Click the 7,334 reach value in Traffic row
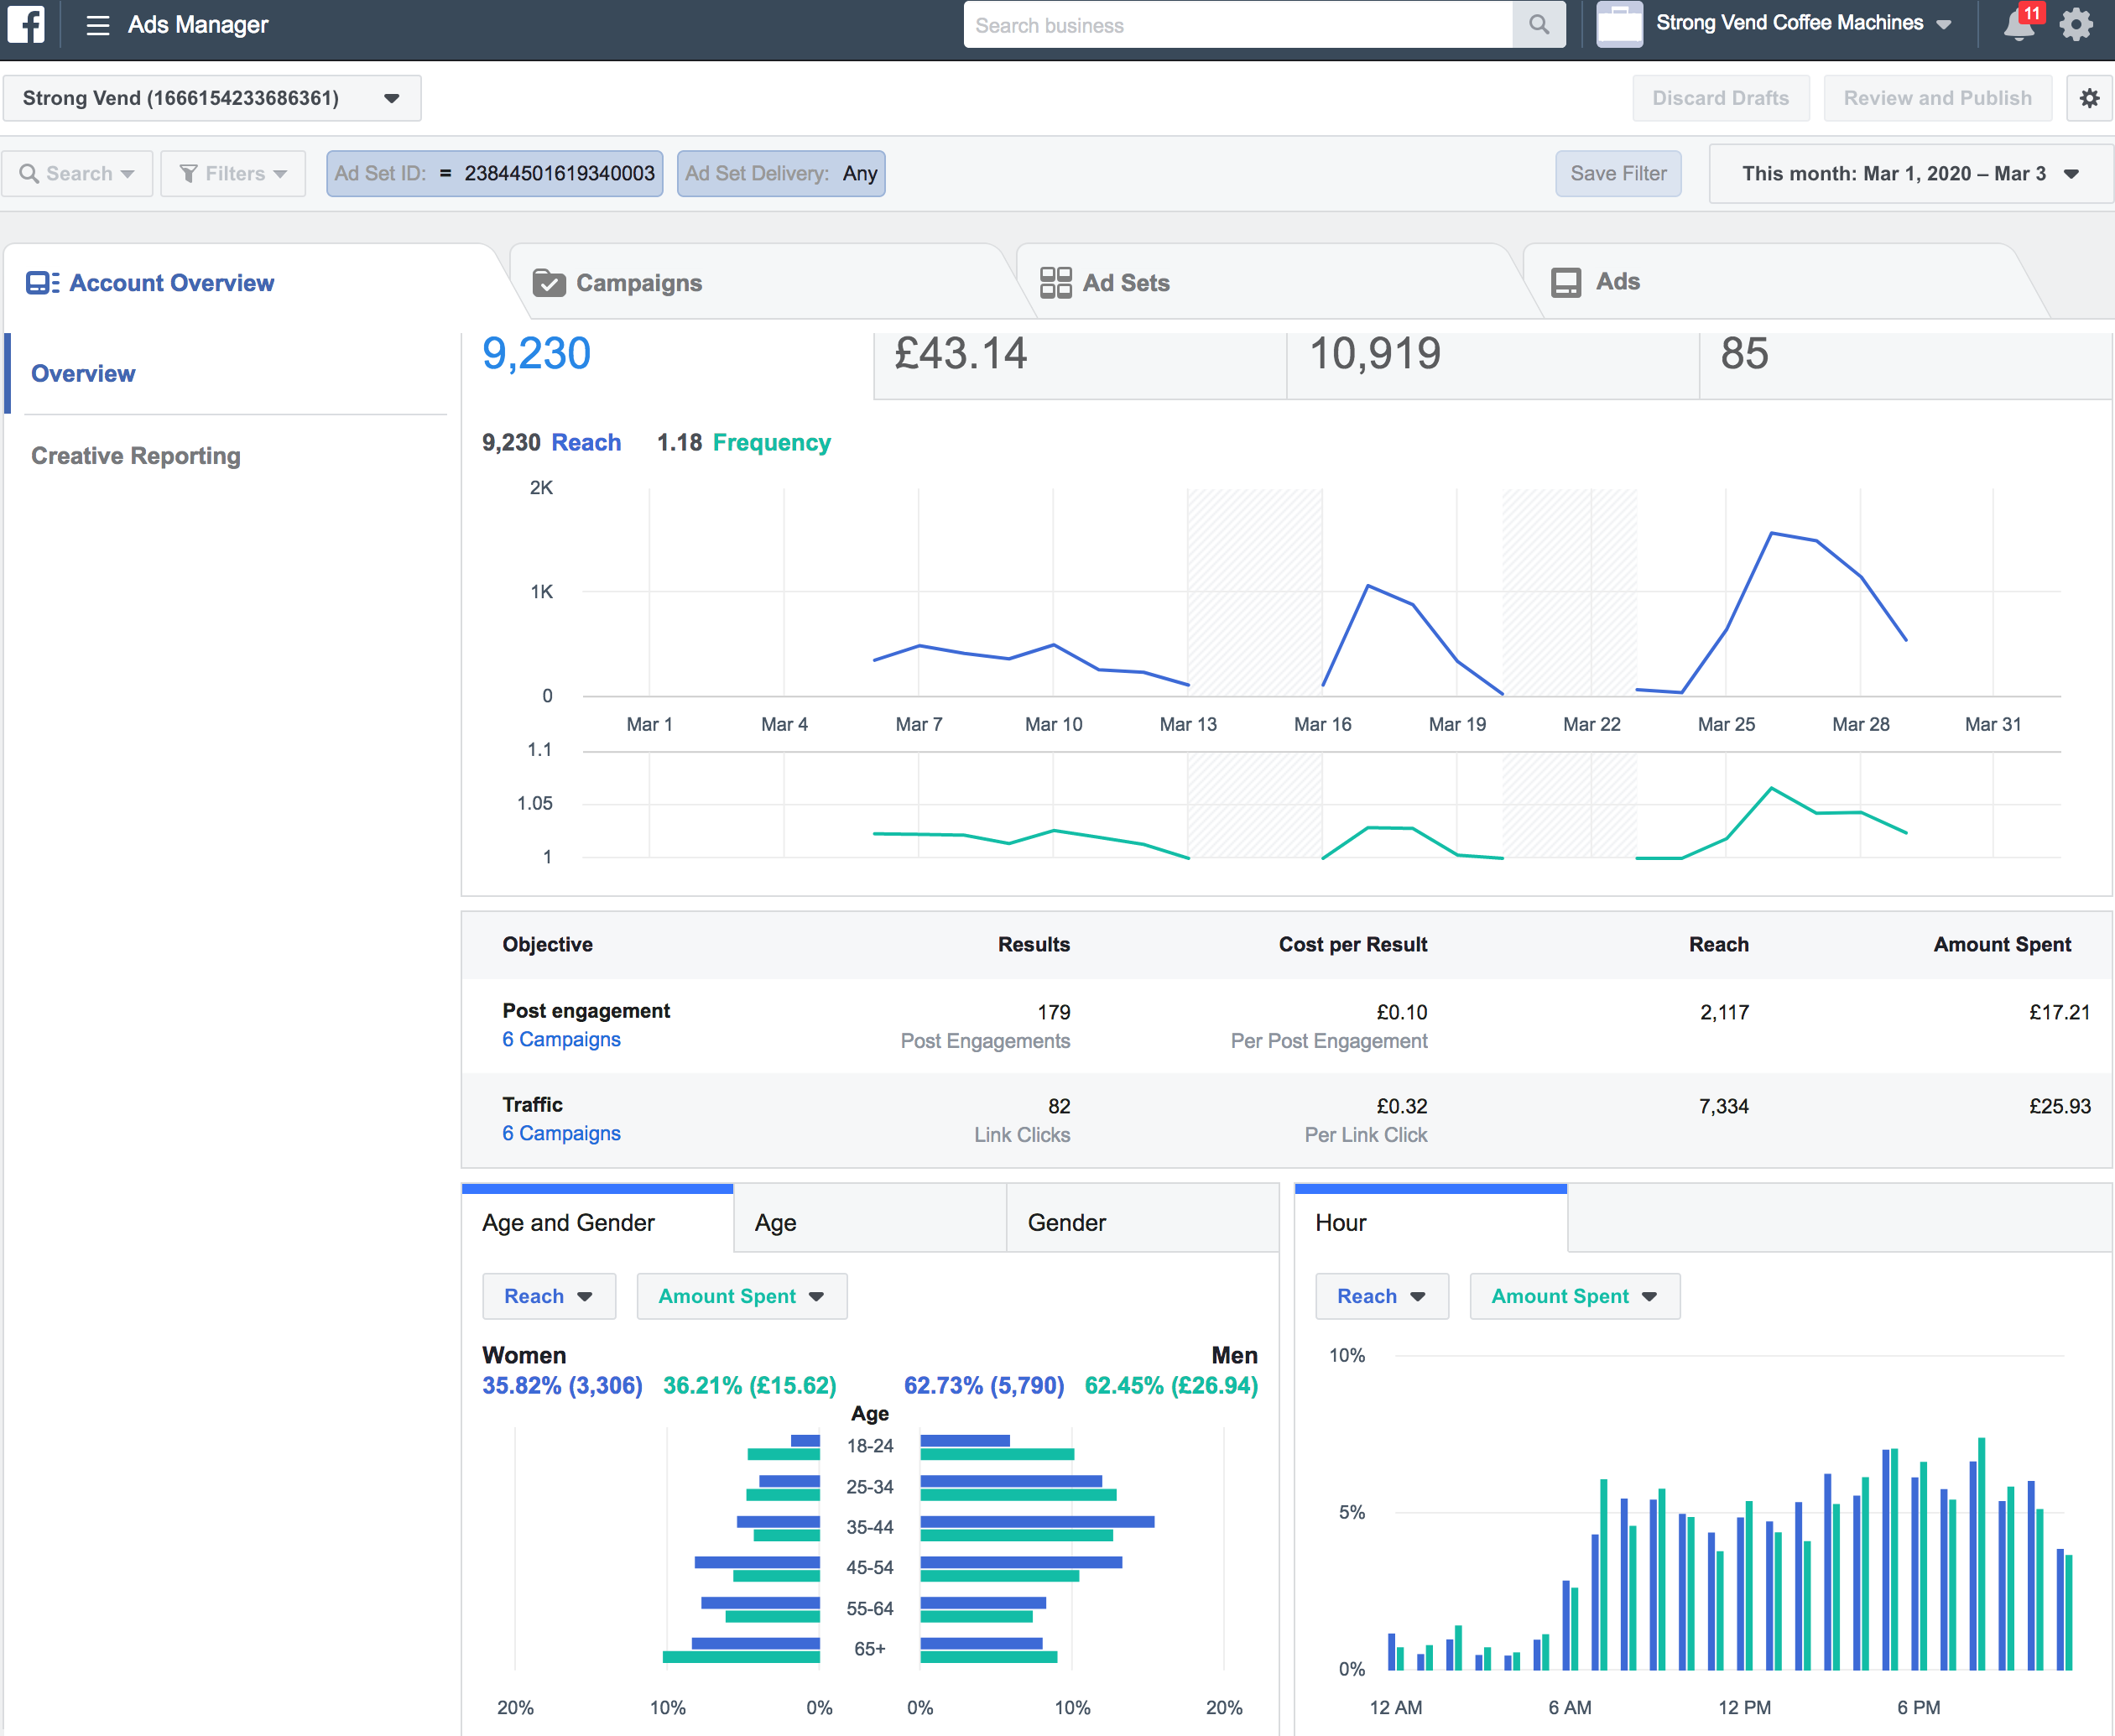 point(1724,1107)
